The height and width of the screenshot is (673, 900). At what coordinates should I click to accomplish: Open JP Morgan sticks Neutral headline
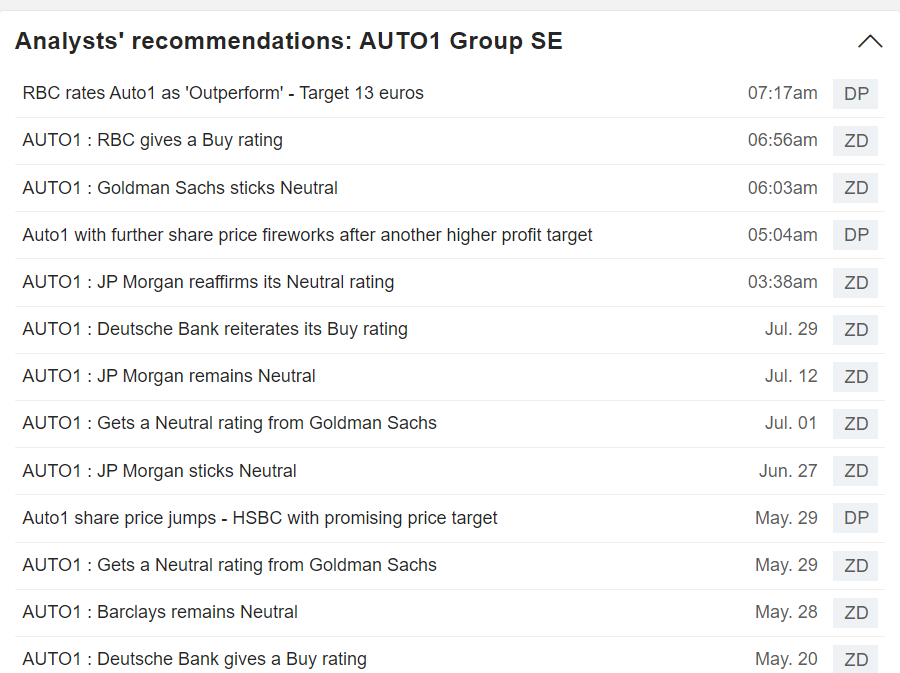159,471
